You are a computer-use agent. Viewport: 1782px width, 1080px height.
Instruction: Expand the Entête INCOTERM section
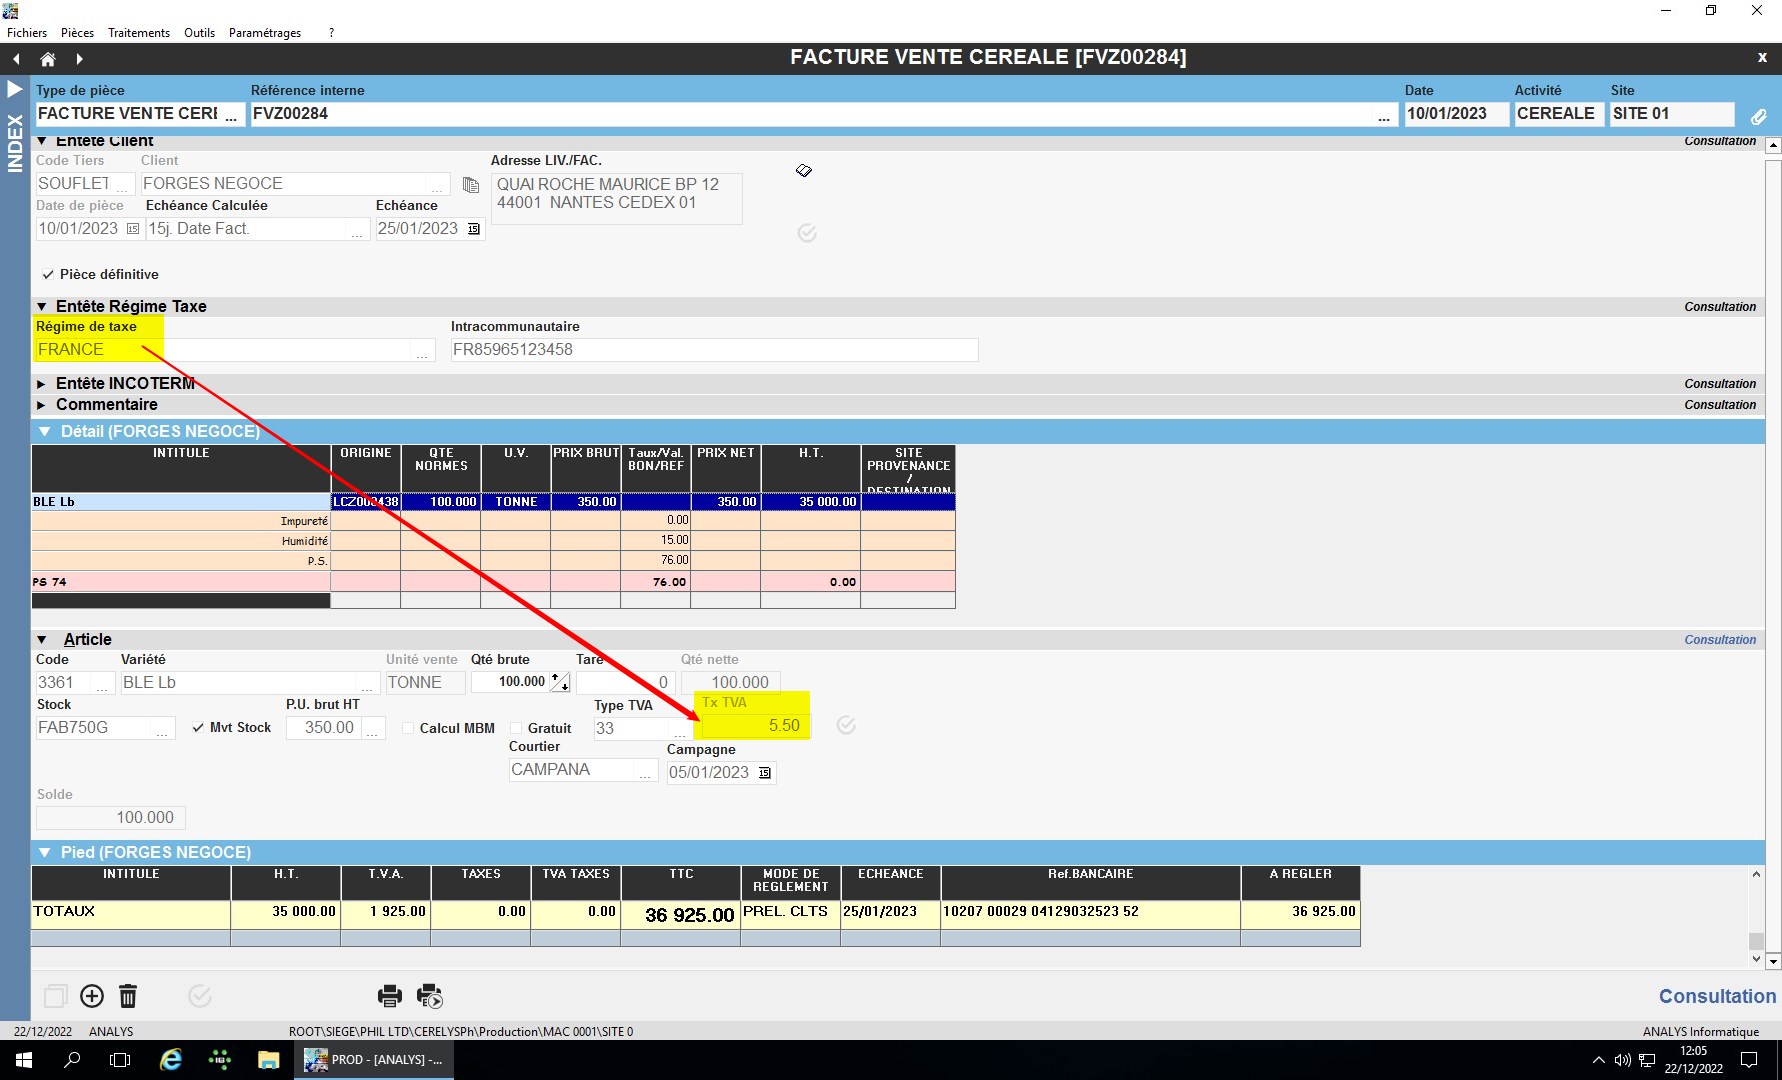coord(42,384)
